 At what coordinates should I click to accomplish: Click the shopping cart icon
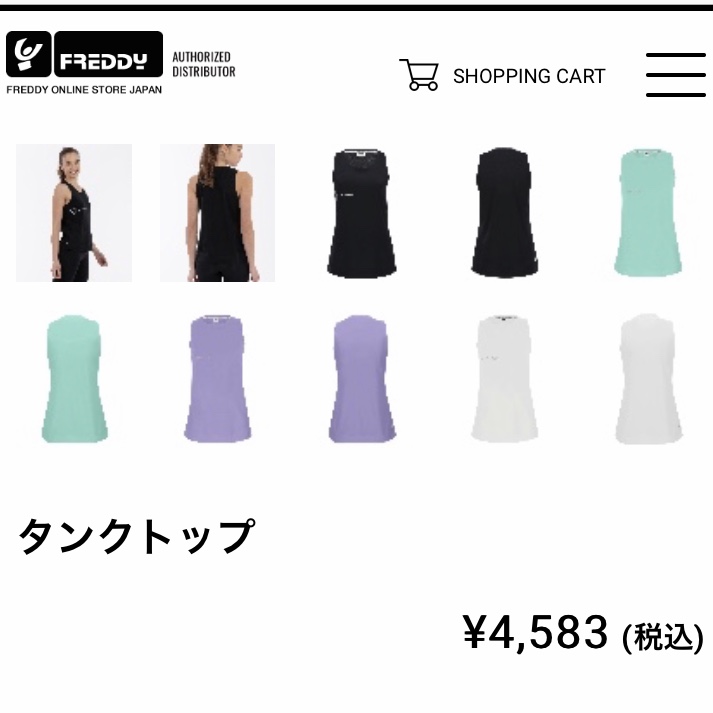pos(419,75)
